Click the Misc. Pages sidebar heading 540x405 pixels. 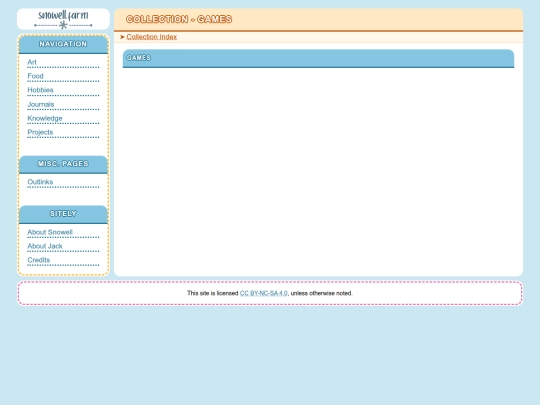63,164
